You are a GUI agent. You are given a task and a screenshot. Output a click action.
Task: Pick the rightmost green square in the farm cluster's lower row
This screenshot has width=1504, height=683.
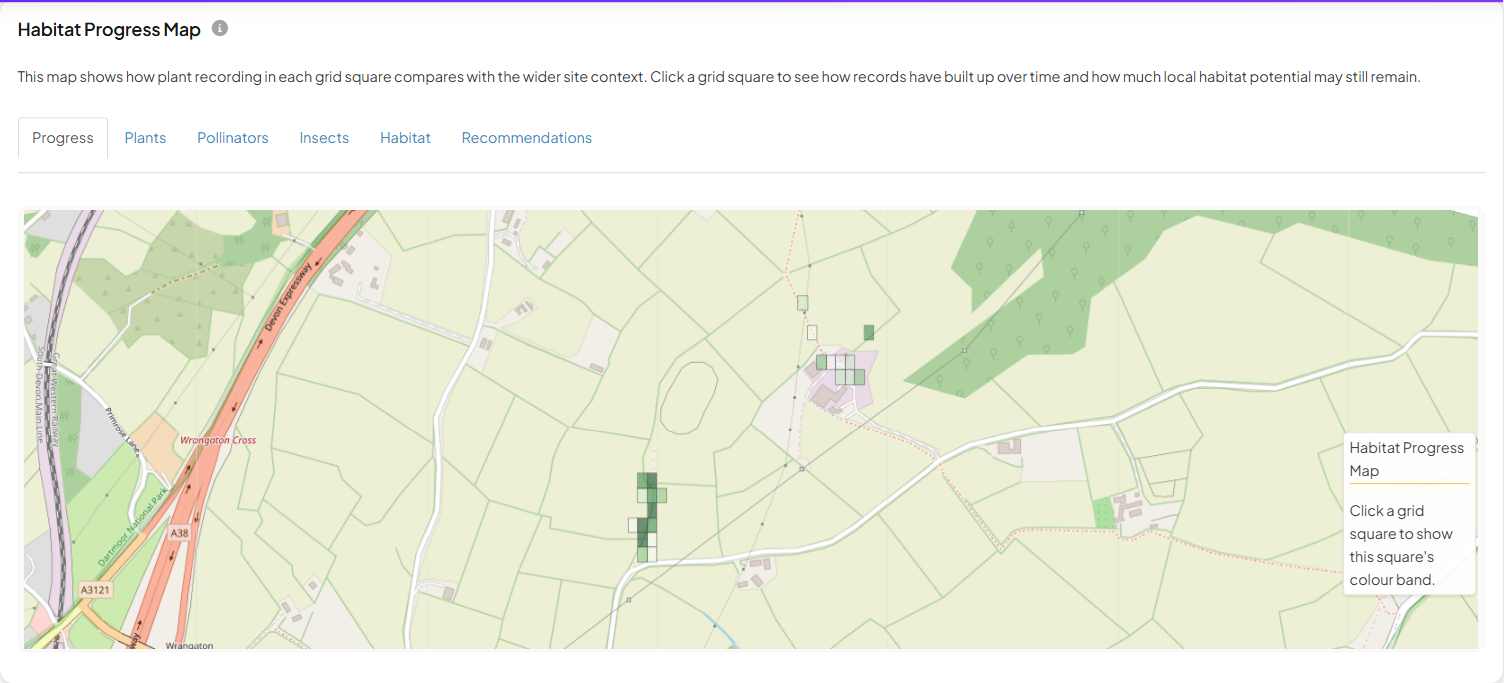859,377
